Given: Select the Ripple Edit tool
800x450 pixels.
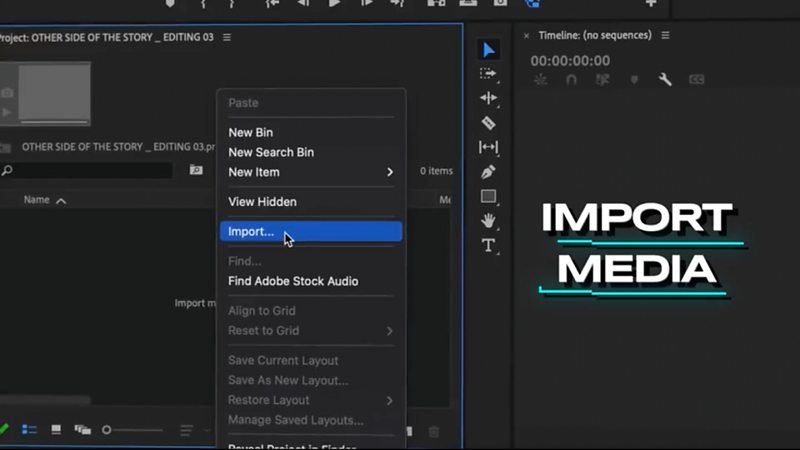Looking at the screenshot, I should 488,98.
